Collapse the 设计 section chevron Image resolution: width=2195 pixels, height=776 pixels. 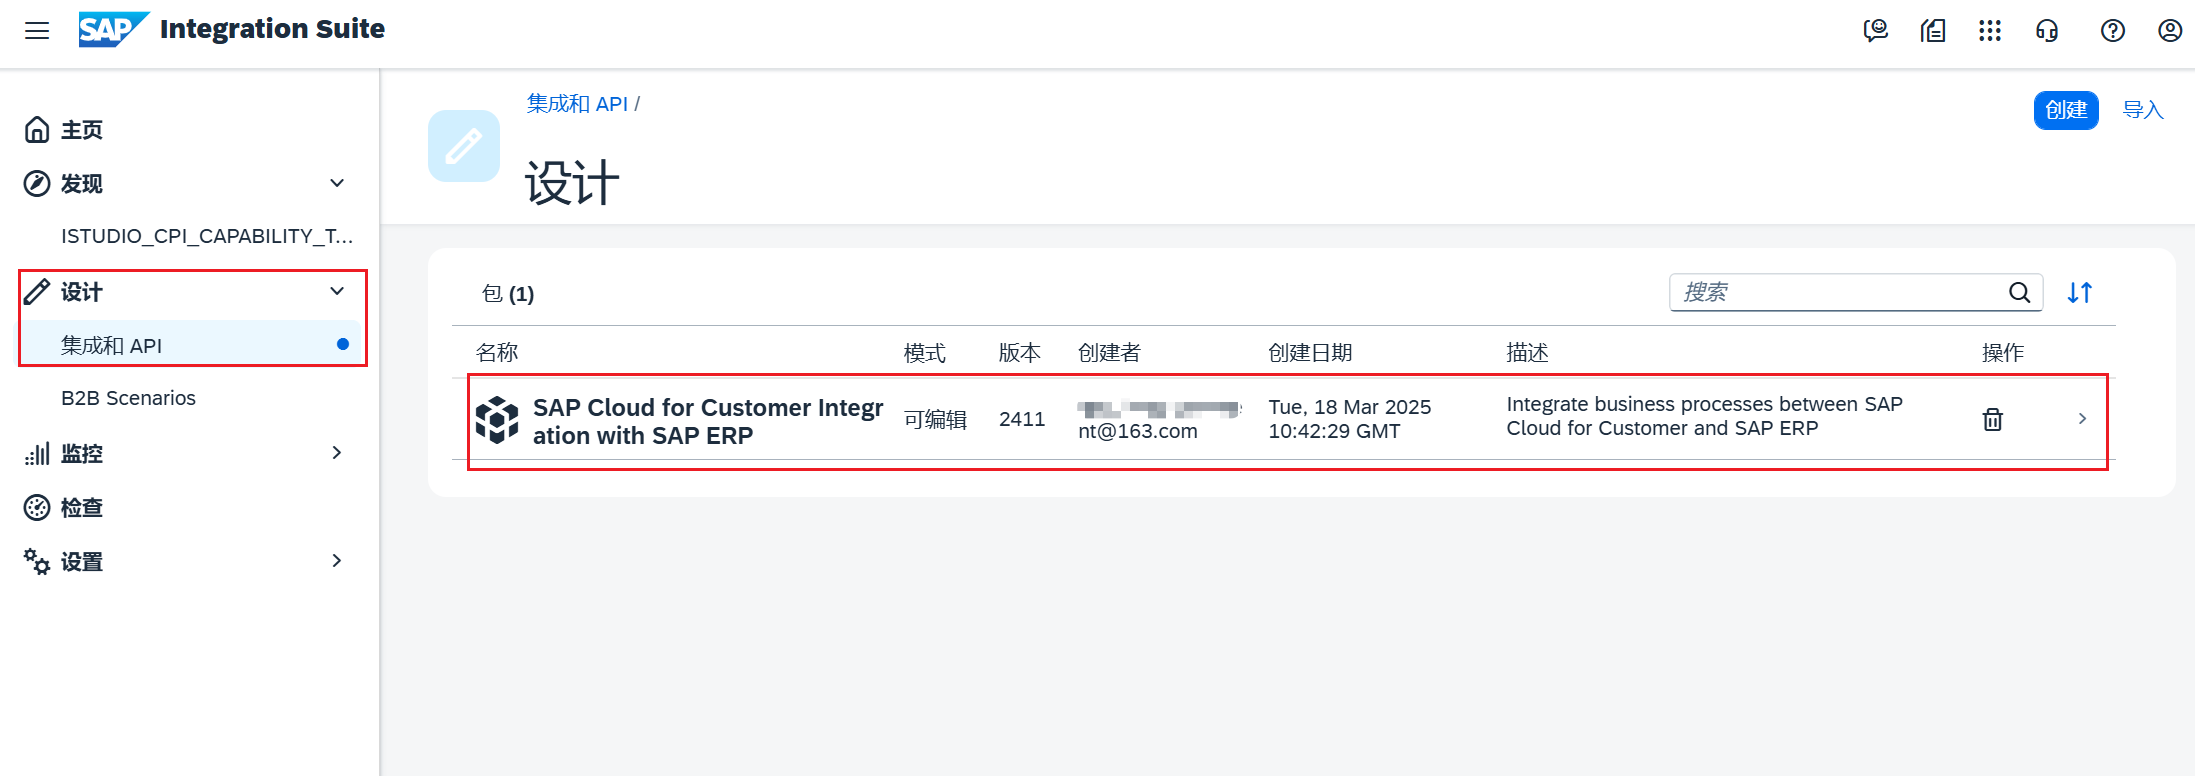tap(337, 291)
